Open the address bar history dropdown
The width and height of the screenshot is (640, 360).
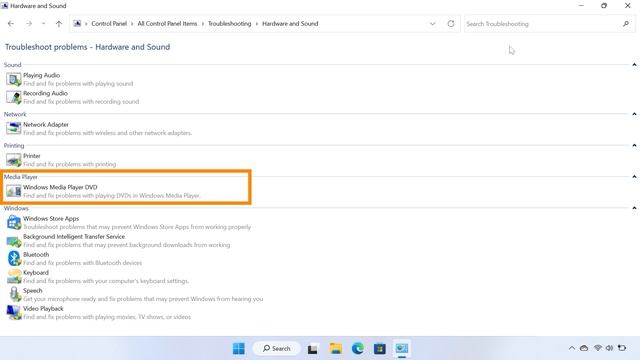[x=432, y=24]
